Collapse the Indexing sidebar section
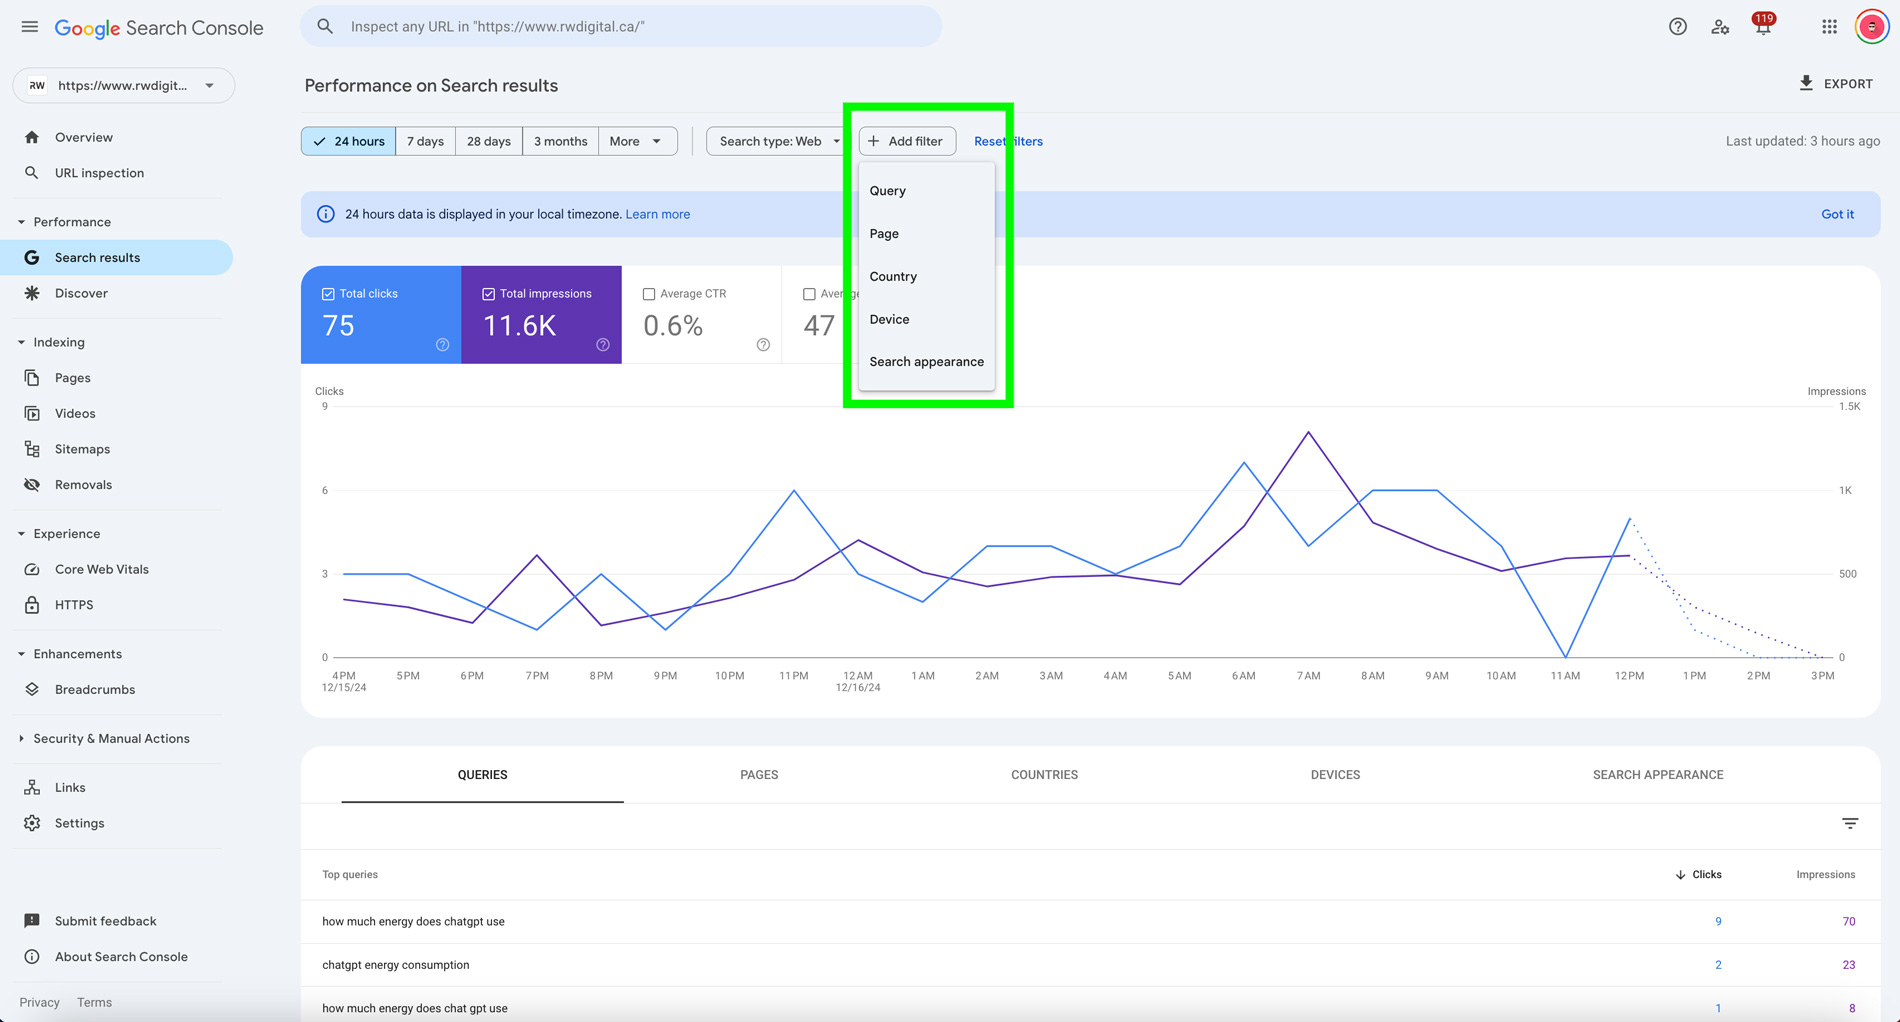 21,342
